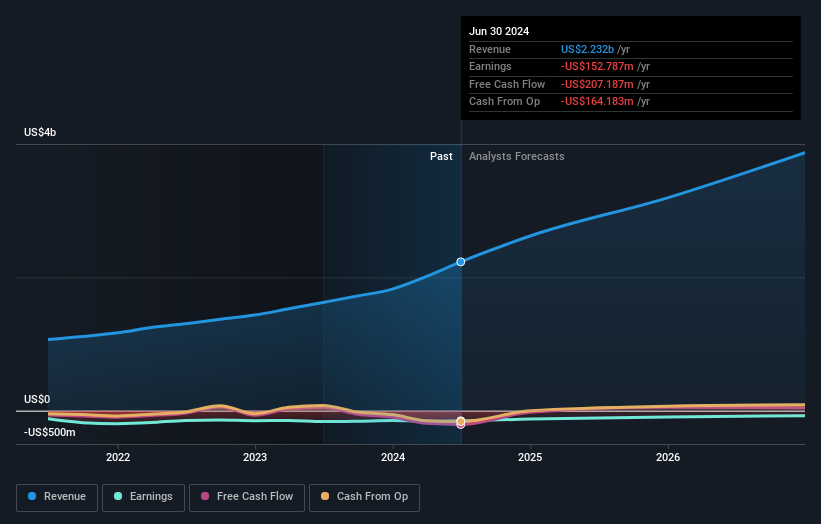
Task: Click the teal Earnings legend dot
Action: coord(118,496)
